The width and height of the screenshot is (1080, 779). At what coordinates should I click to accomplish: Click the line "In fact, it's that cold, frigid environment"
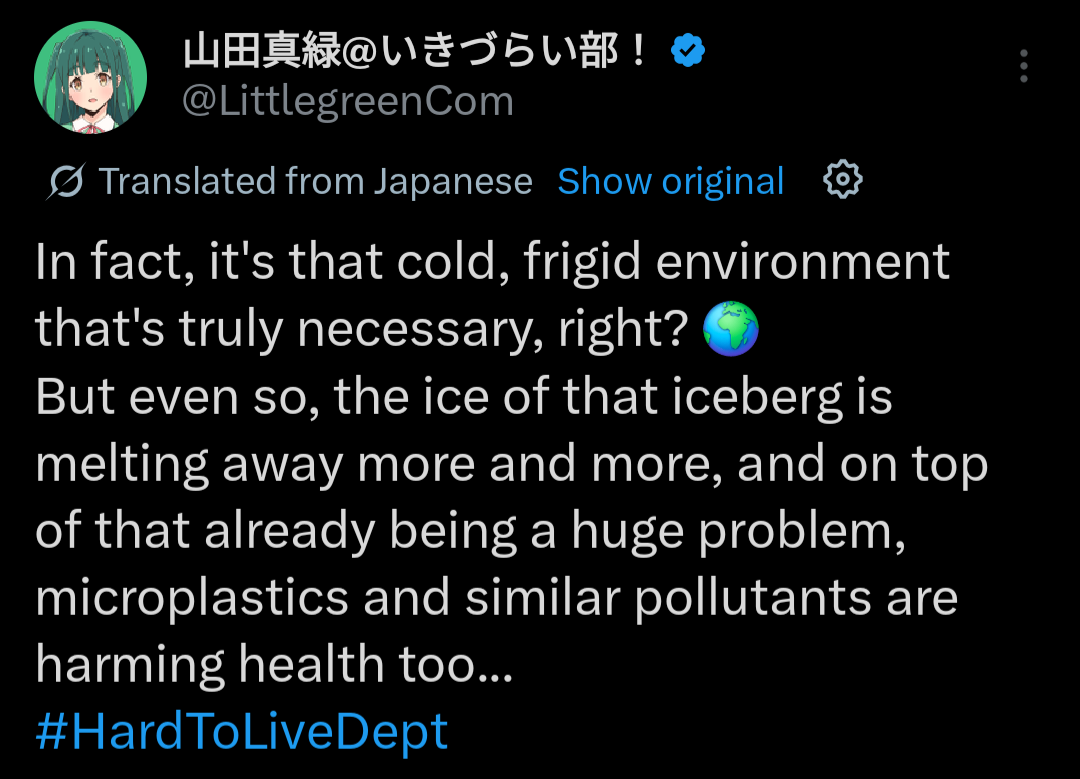(492, 262)
